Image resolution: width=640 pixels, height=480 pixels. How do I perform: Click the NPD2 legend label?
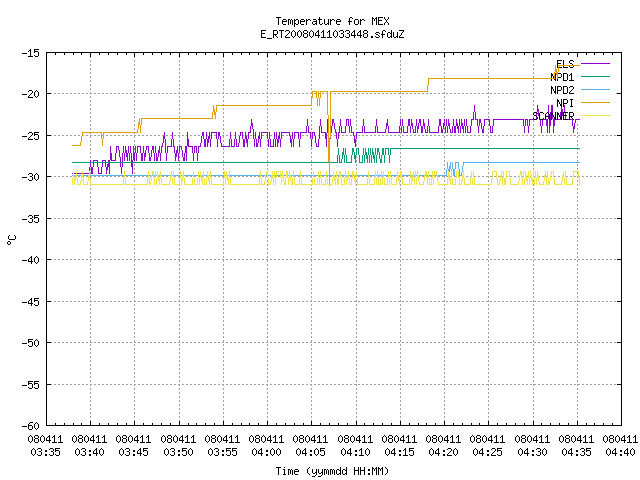[562, 90]
